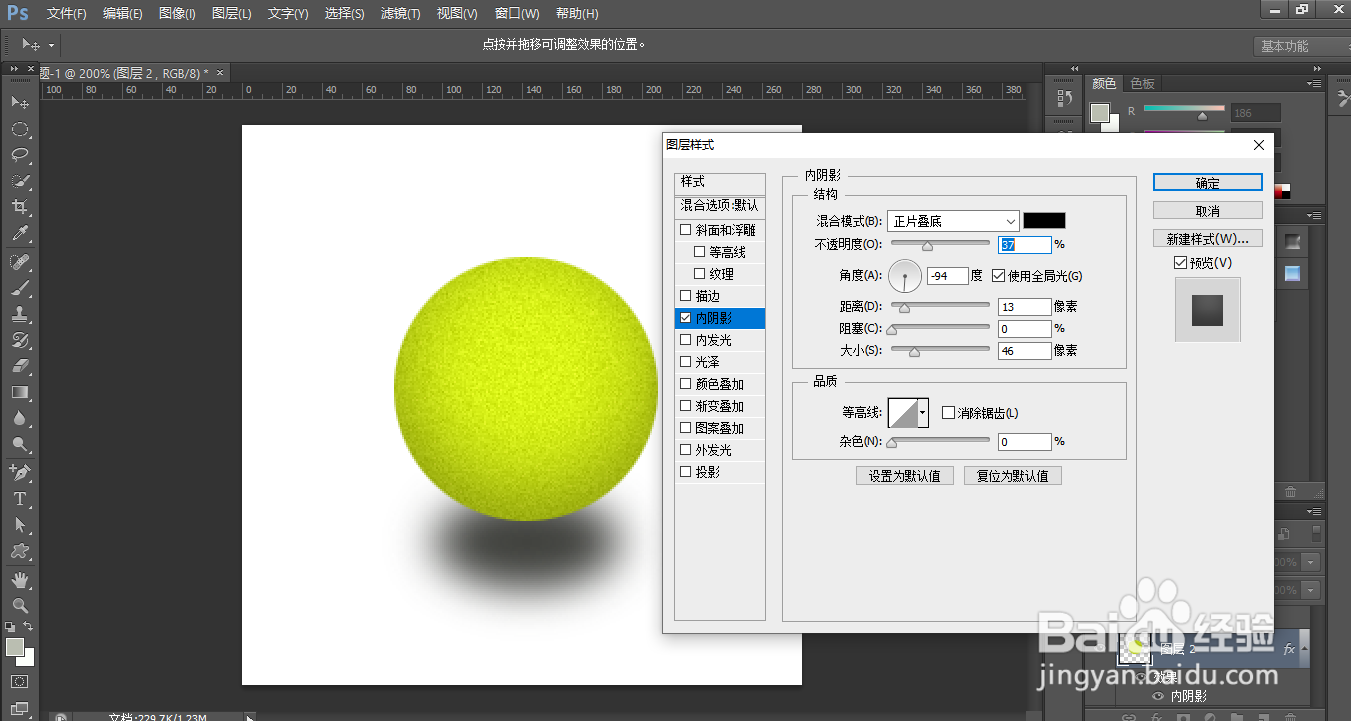The height and width of the screenshot is (721, 1351).
Task: Toggle the 消除锯齿 checkbox
Action: (948, 413)
